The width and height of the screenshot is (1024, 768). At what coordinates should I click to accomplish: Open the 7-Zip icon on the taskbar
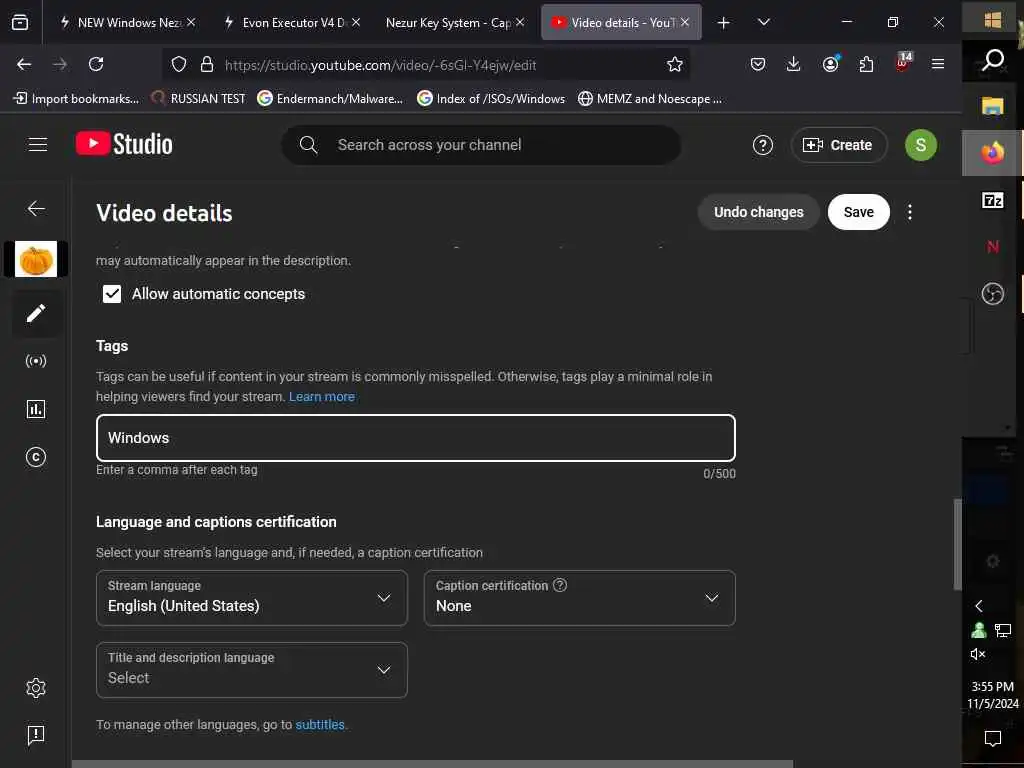pyautogui.click(x=993, y=200)
